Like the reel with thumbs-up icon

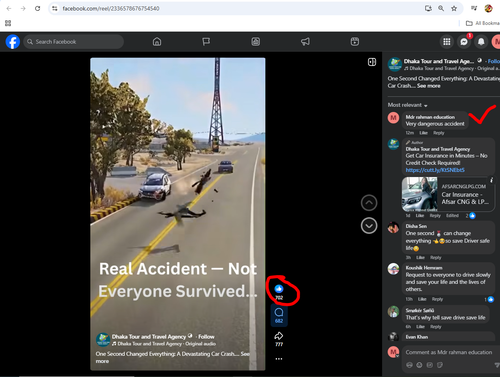click(279, 289)
